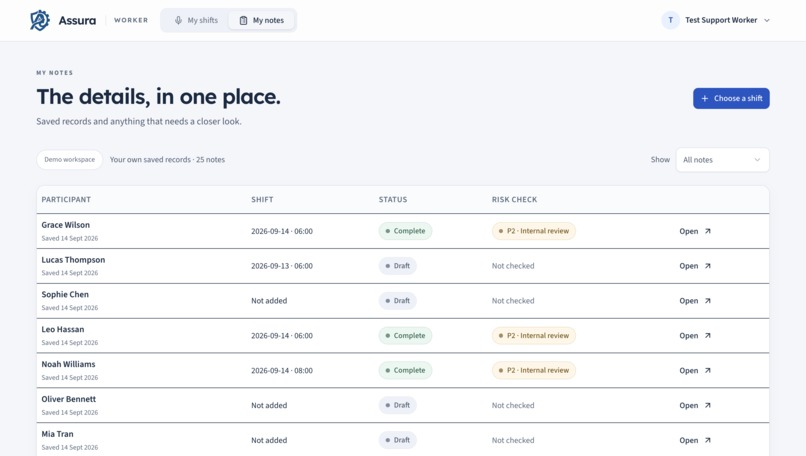806x456 pixels.
Task: Switch to the My notes tab
Action: click(x=262, y=20)
